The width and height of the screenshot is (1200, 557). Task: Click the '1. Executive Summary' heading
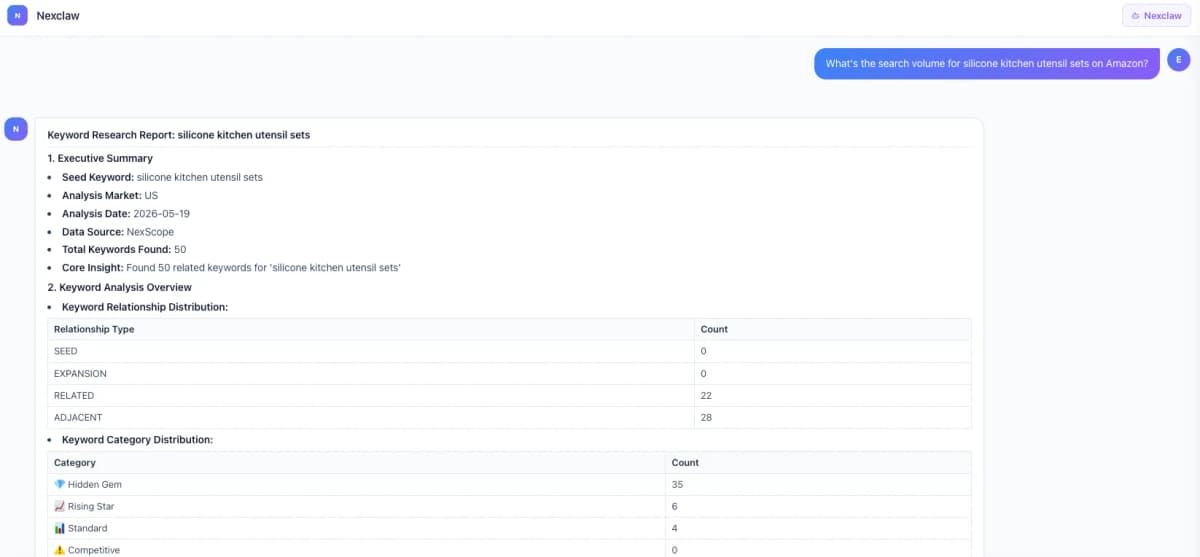100,158
